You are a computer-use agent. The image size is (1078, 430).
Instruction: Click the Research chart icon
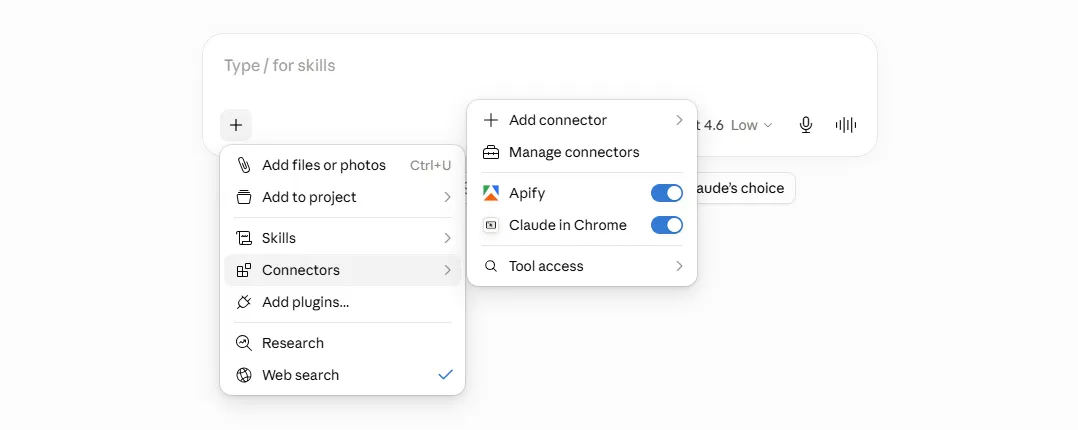click(244, 343)
